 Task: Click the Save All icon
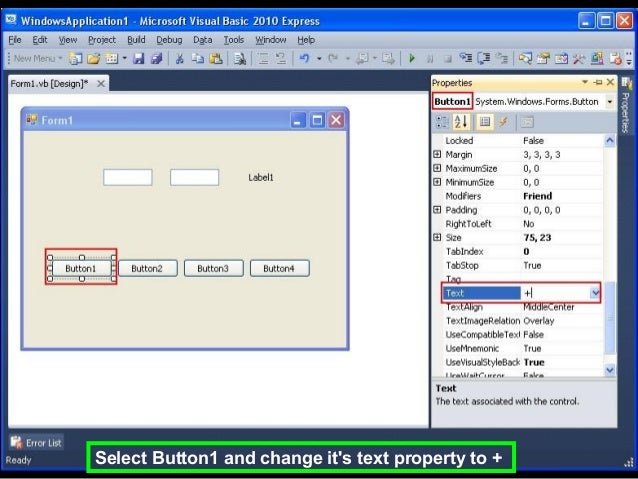pos(157,59)
